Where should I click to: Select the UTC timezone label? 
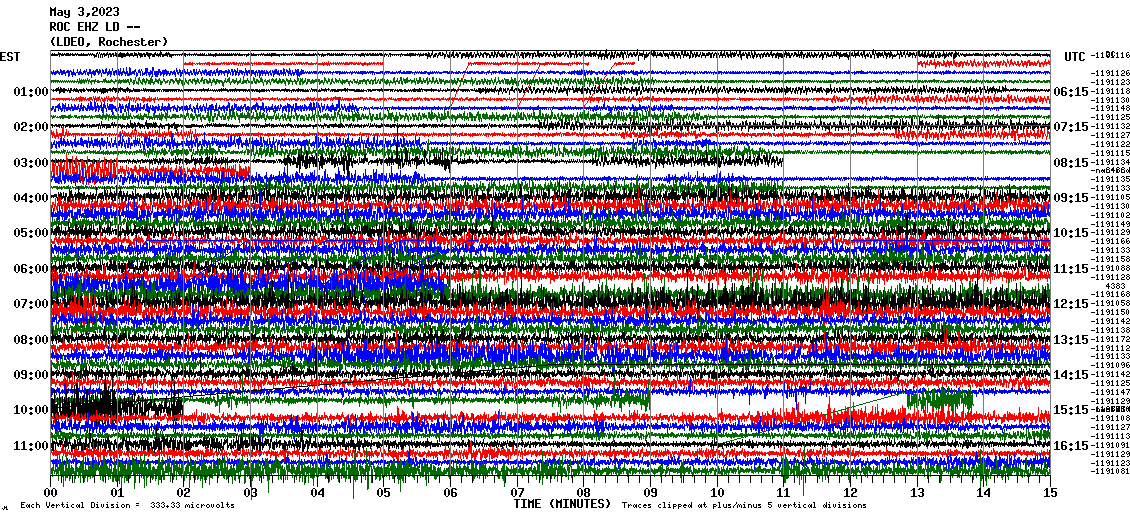tap(1074, 57)
